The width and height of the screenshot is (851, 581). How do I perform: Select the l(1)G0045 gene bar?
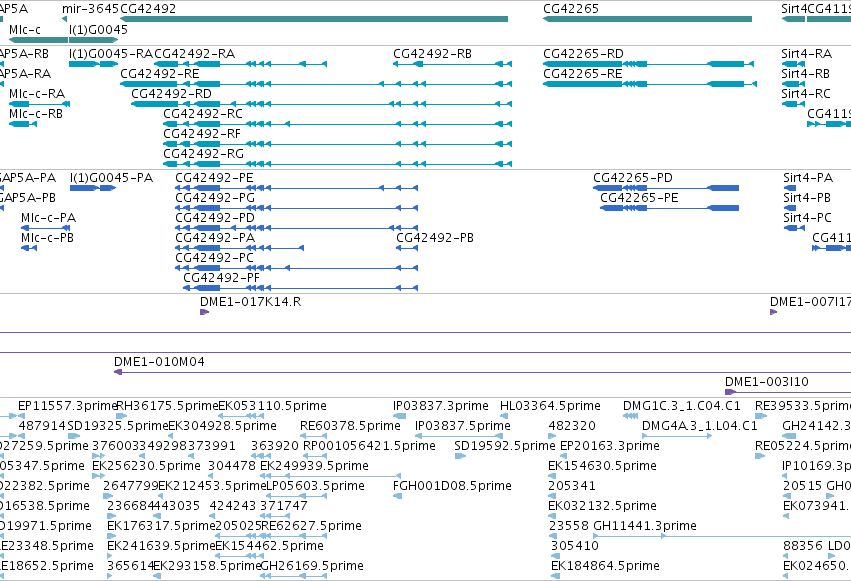coord(93,40)
